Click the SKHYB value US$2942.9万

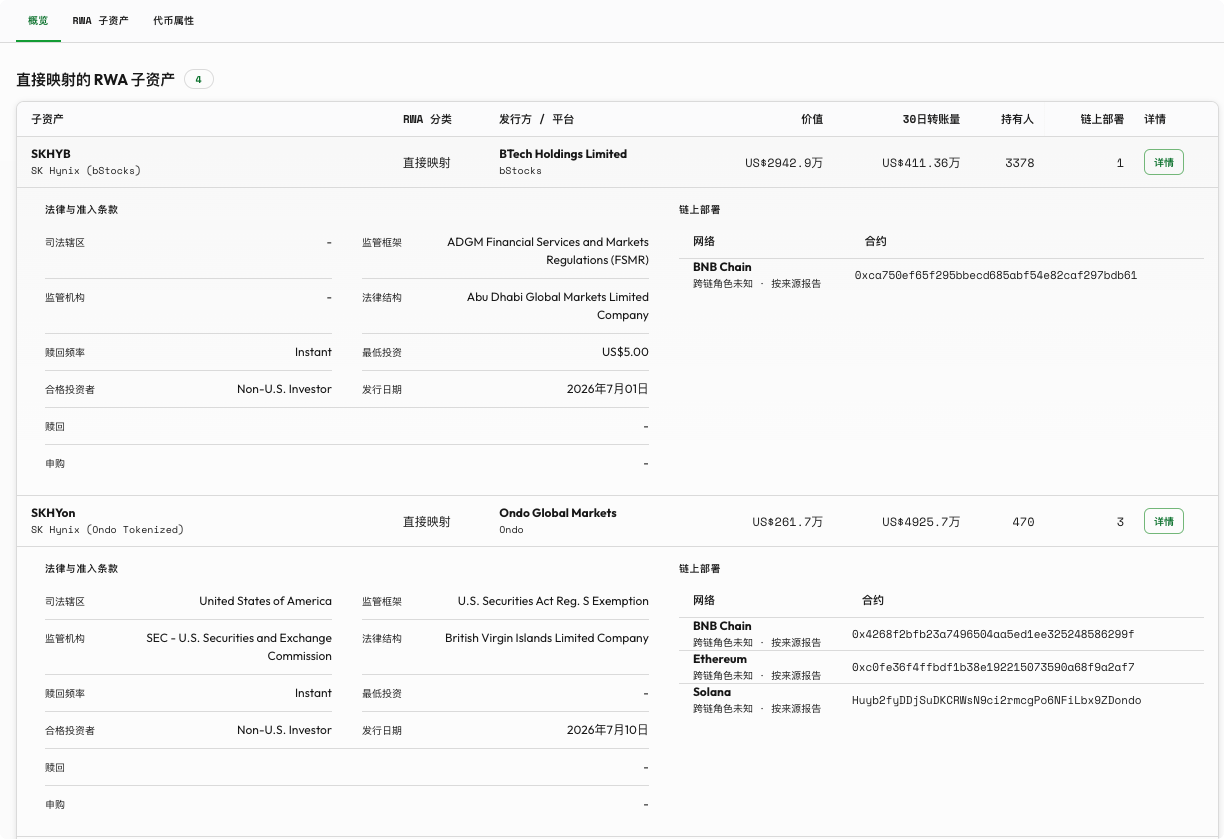(x=784, y=163)
